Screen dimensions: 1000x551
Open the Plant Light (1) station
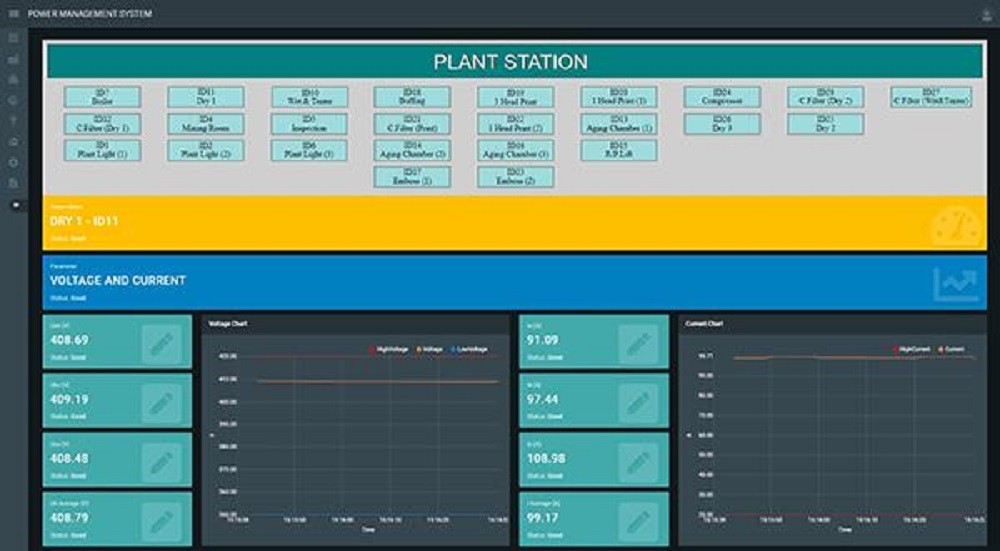[102, 151]
